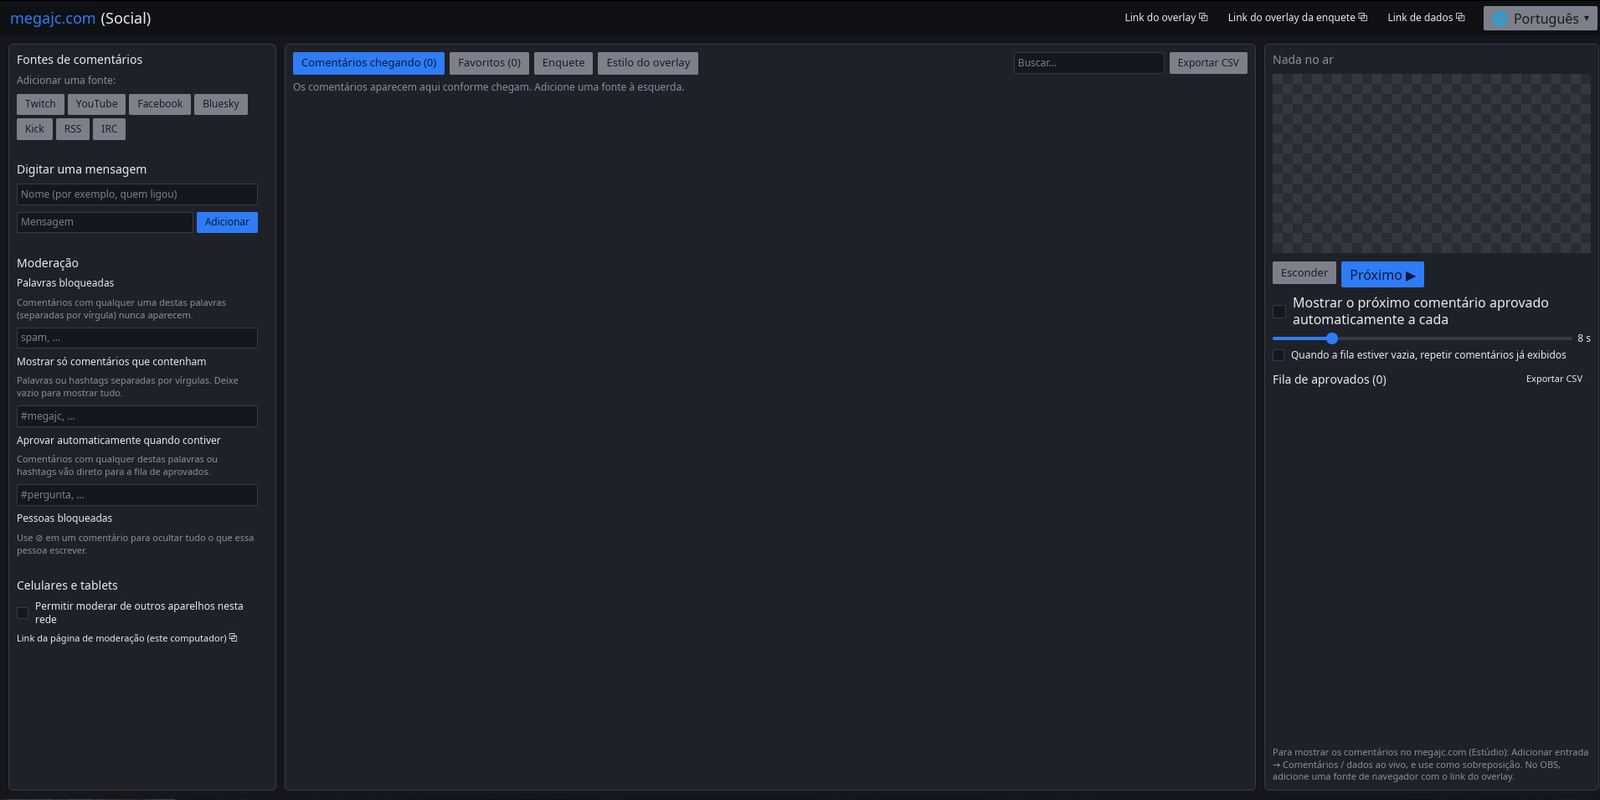This screenshot has width=1600, height=800.
Task: Adjust the auto-advance seconds slider
Action: click(1422, 338)
